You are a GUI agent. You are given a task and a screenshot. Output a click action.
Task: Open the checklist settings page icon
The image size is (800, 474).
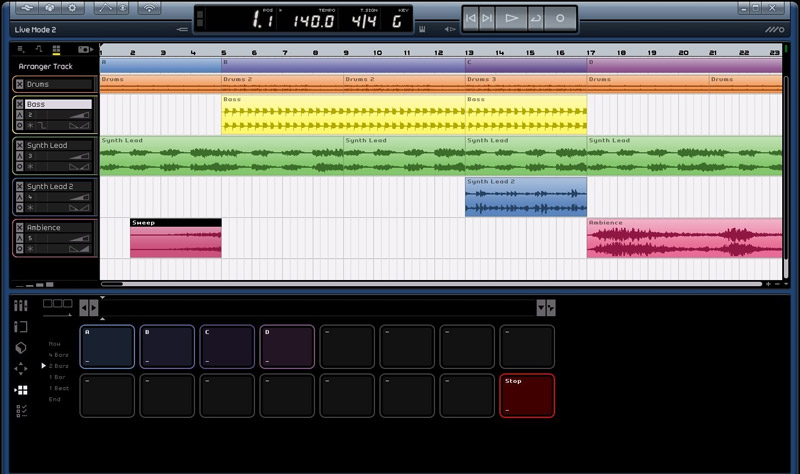(21, 411)
